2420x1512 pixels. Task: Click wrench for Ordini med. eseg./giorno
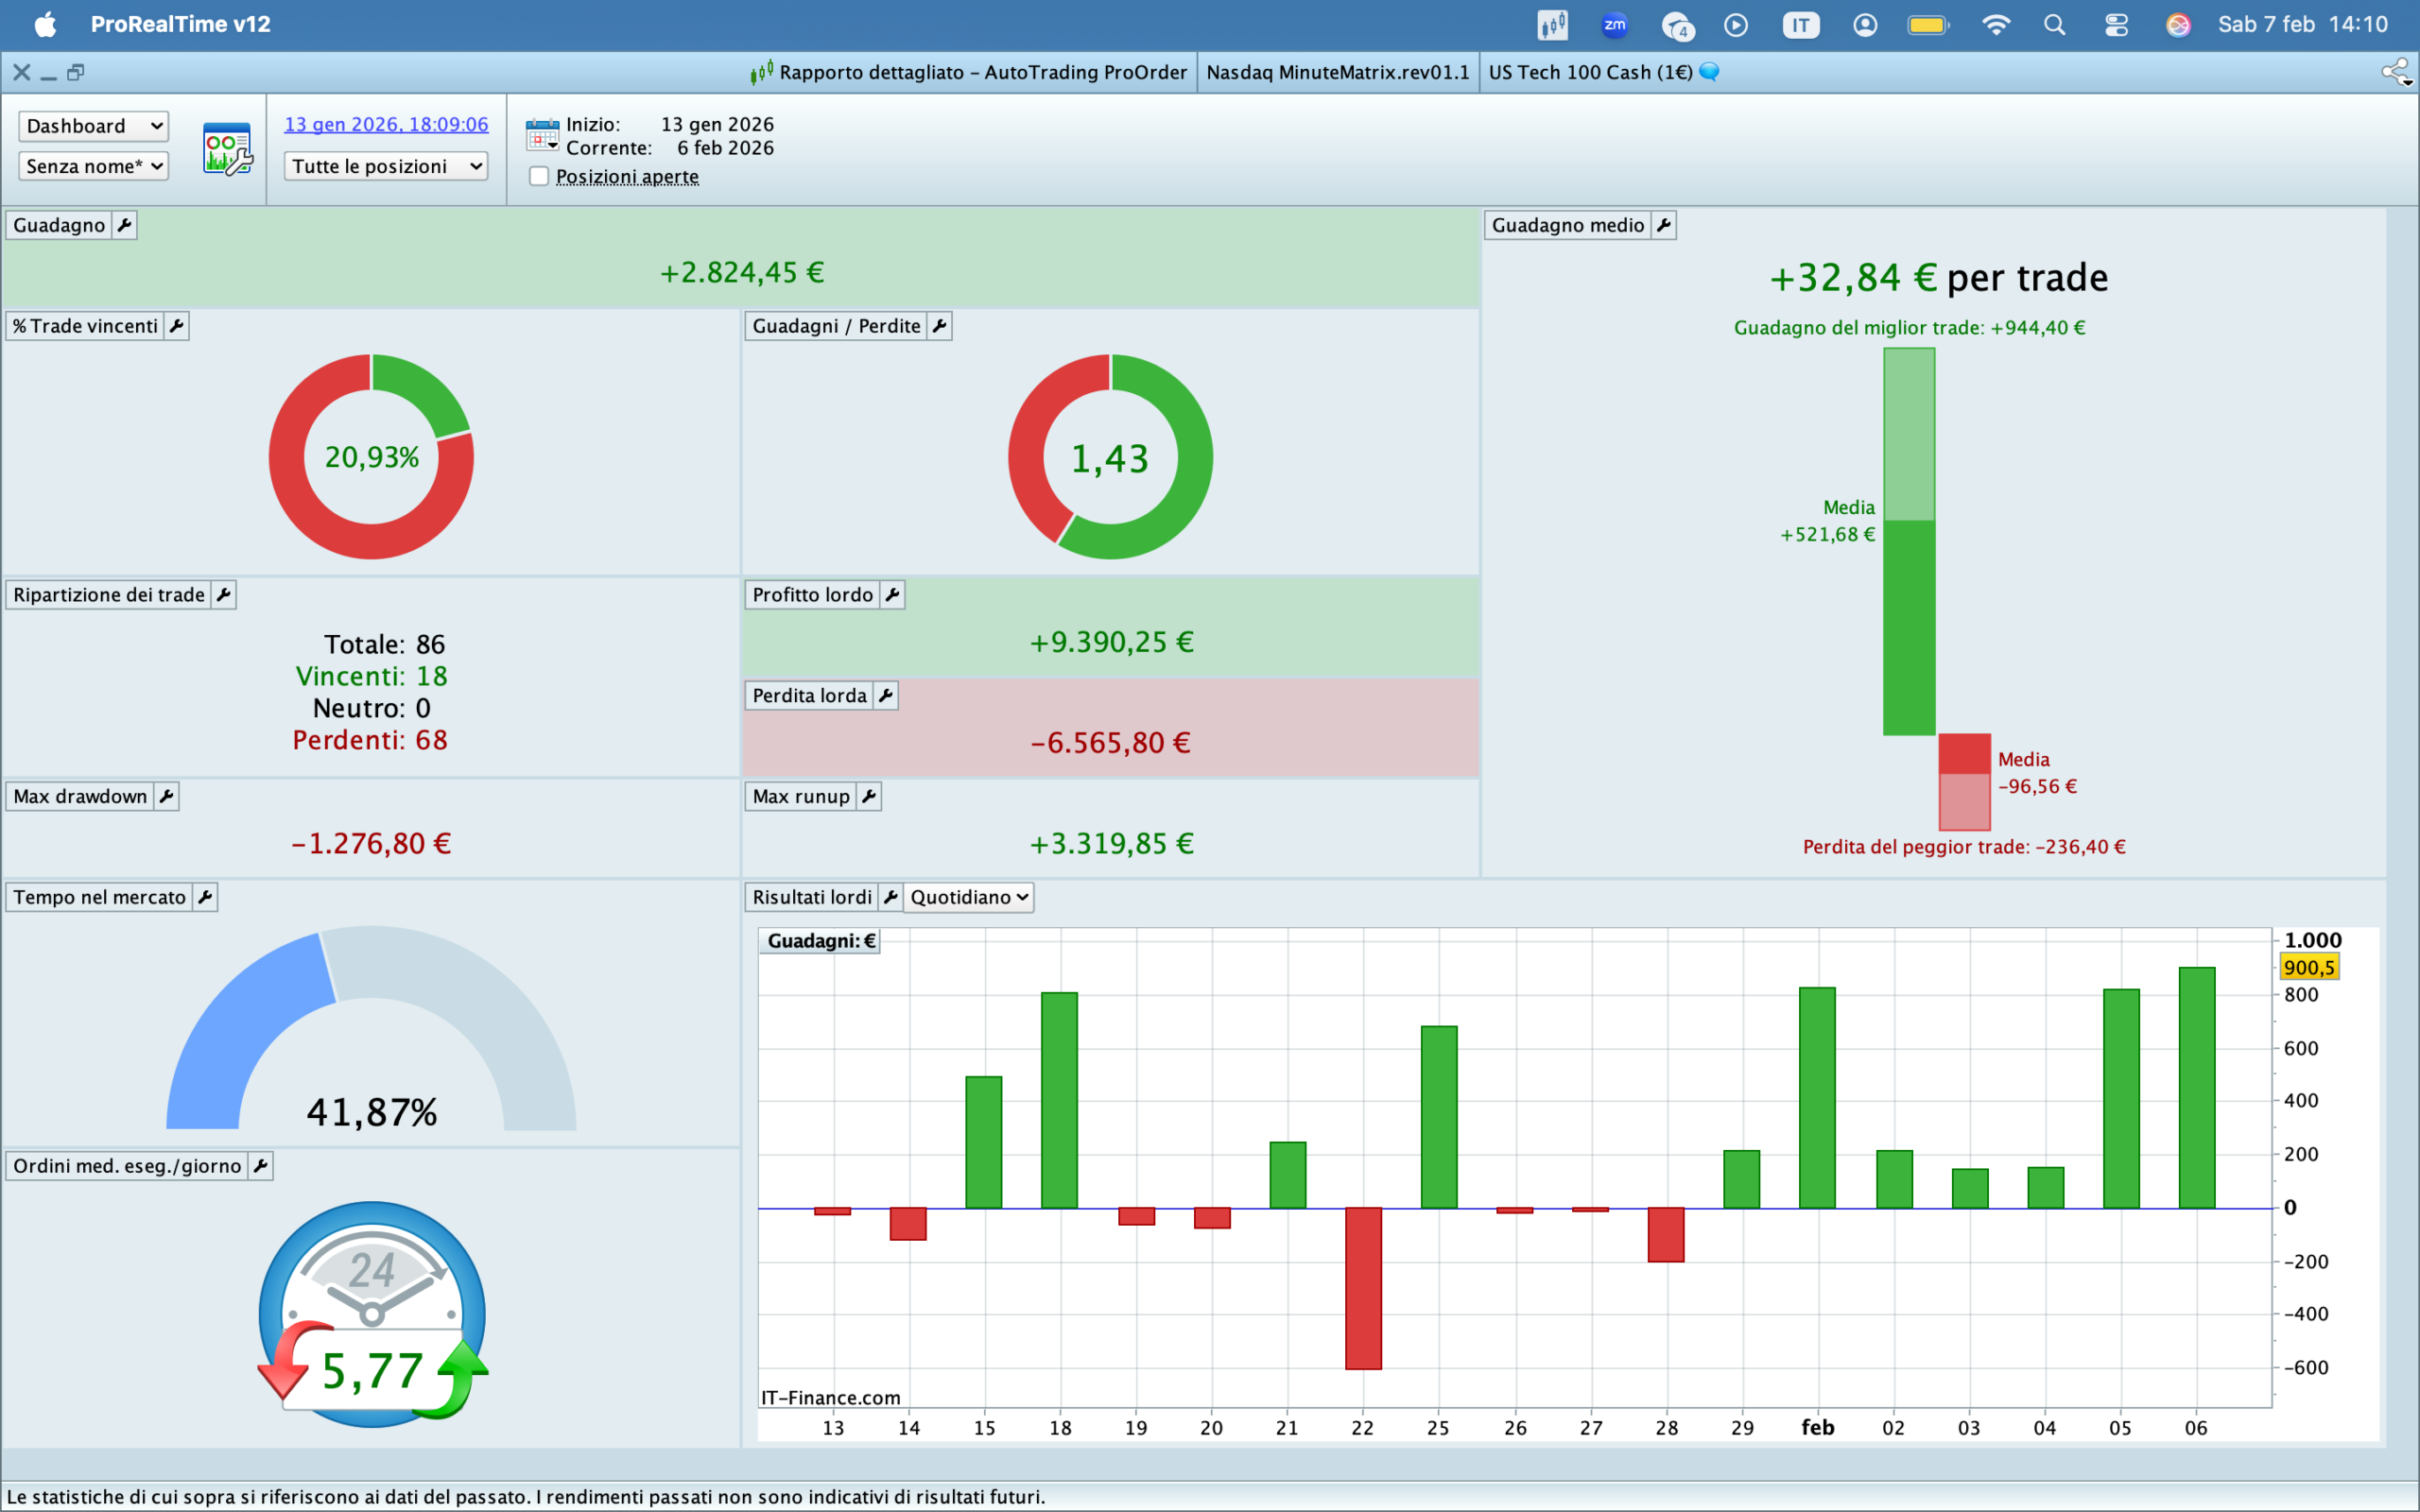click(x=260, y=1166)
